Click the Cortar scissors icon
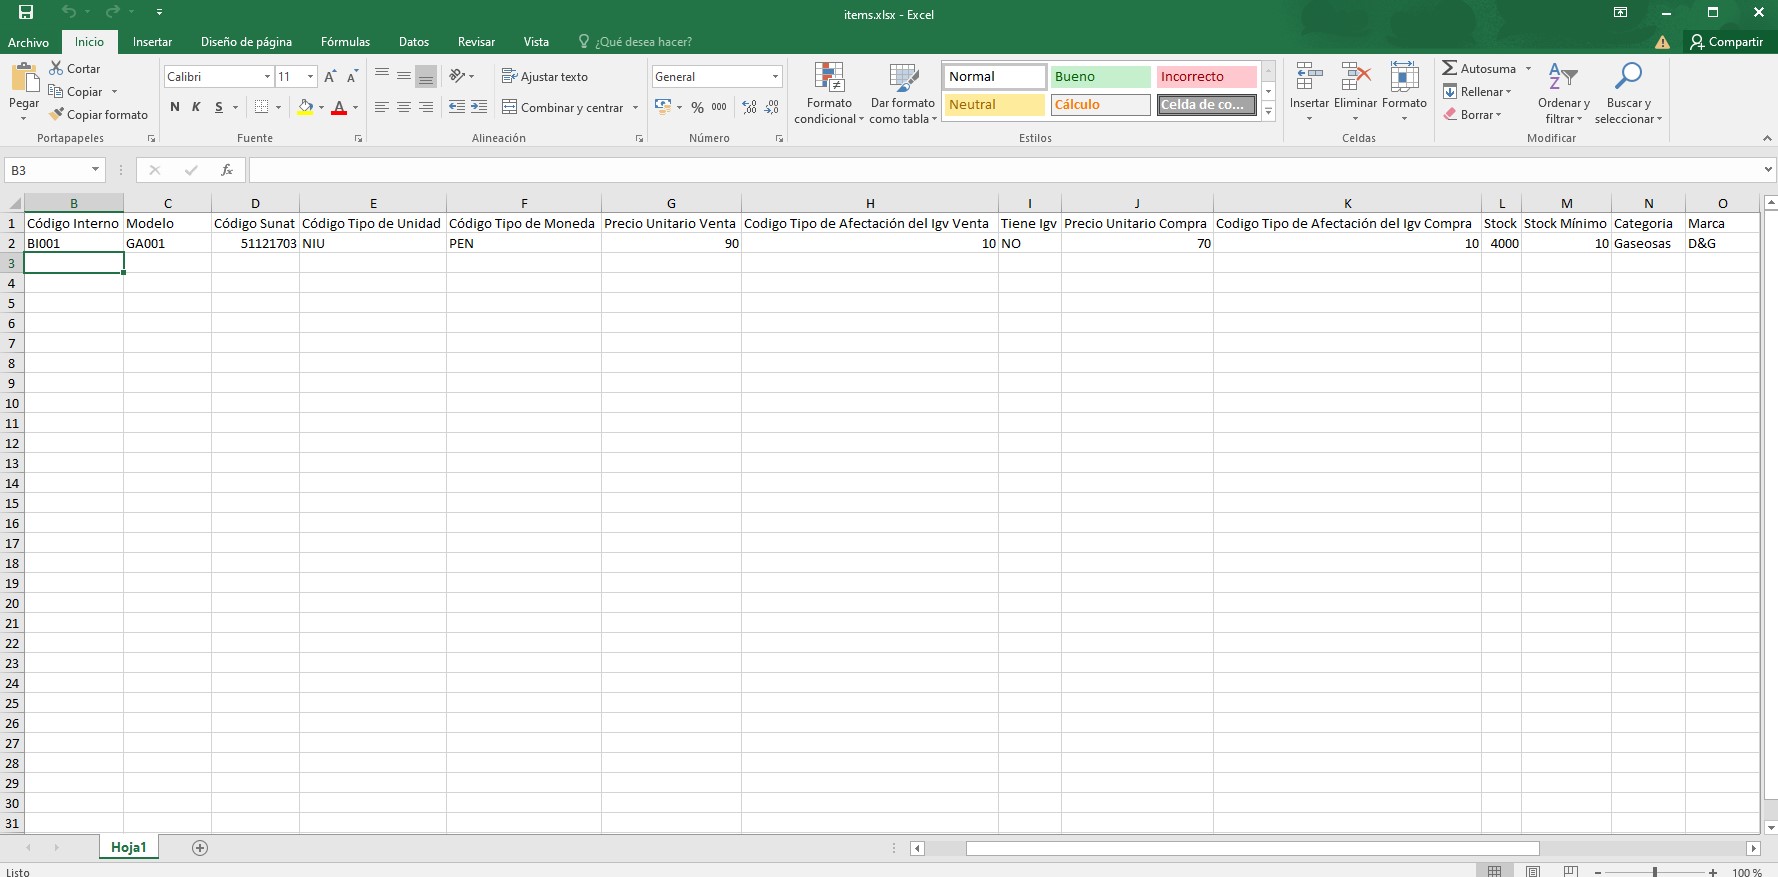This screenshot has height=877, width=1778. coord(57,68)
